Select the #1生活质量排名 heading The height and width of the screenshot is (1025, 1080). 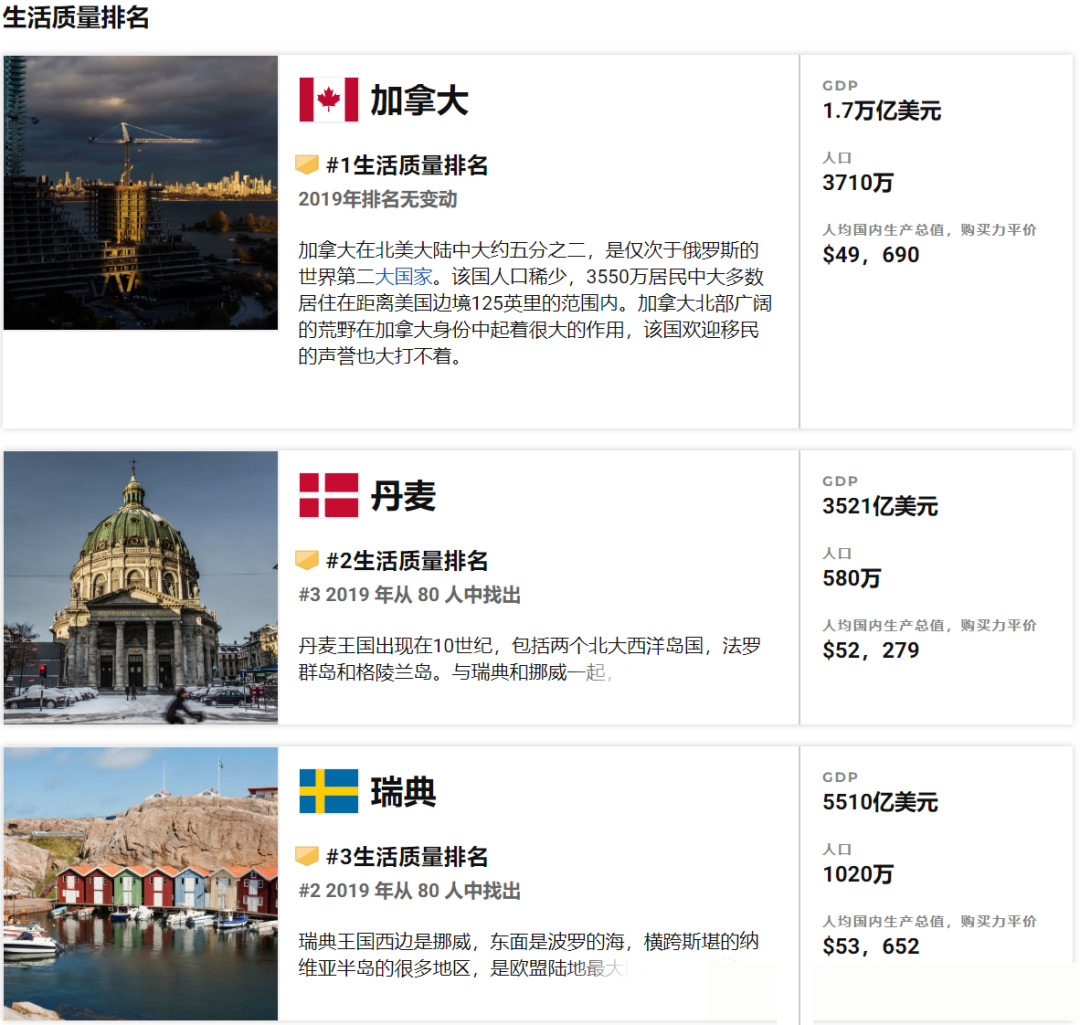407,166
